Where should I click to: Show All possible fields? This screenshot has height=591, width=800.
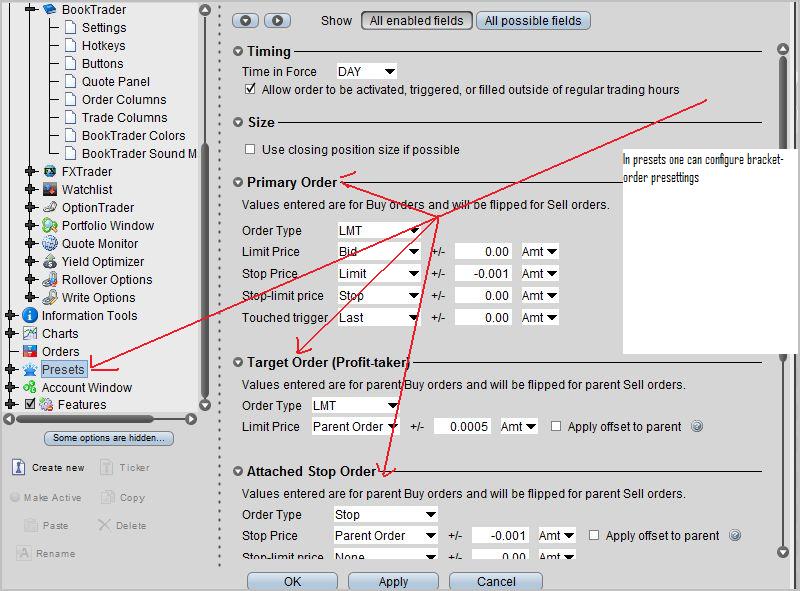[x=533, y=20]
